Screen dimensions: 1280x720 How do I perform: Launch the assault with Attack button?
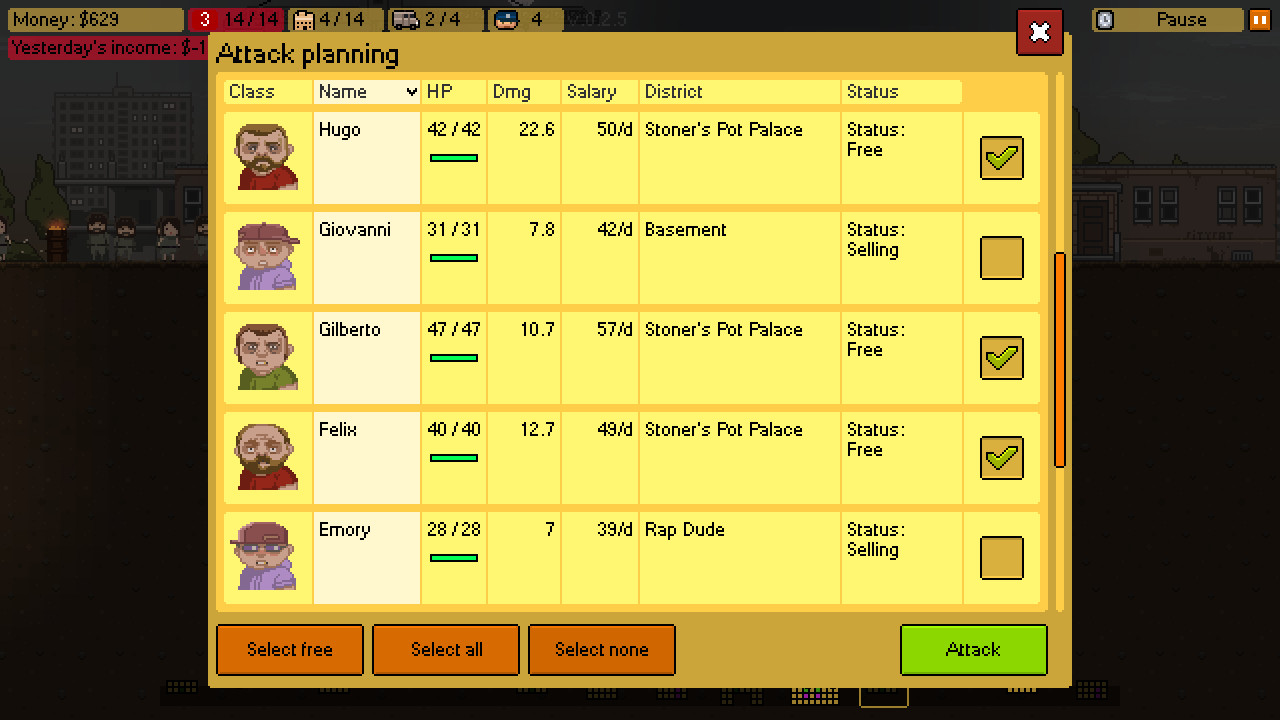pyautogui.click(x=973, y=650)
